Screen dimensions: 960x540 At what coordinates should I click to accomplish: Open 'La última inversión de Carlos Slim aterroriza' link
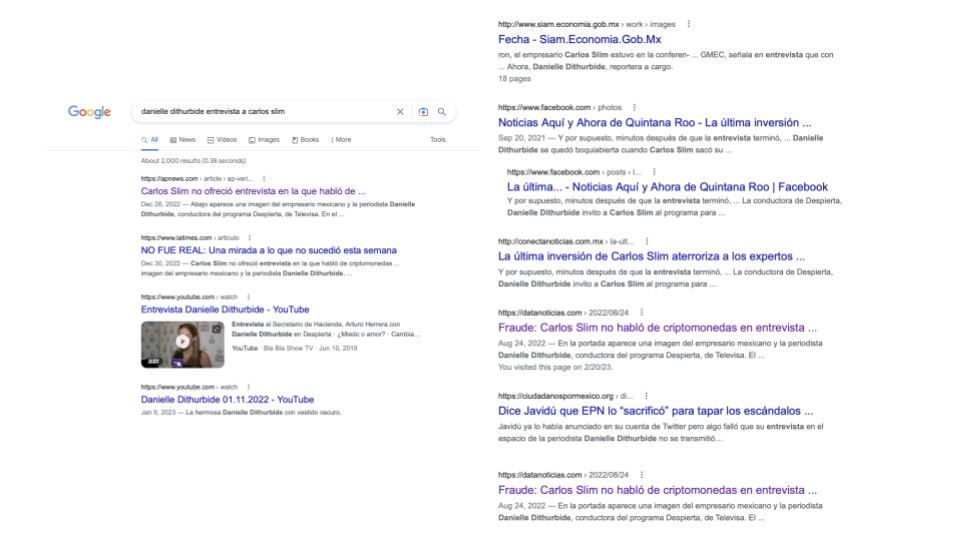coord(651,257)
